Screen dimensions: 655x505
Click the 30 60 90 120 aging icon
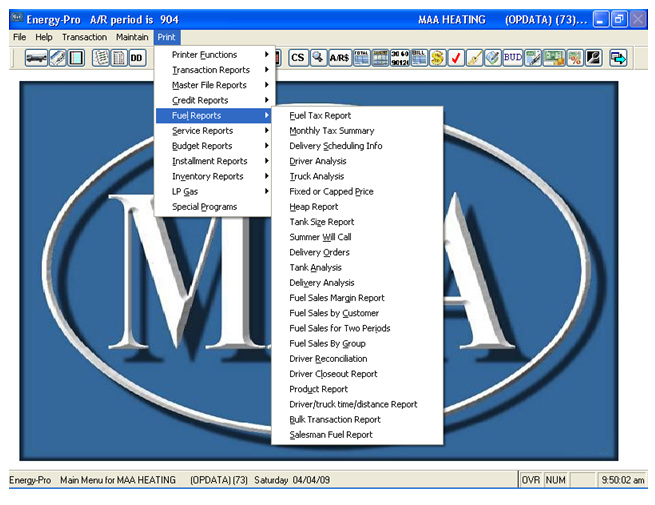399,58
